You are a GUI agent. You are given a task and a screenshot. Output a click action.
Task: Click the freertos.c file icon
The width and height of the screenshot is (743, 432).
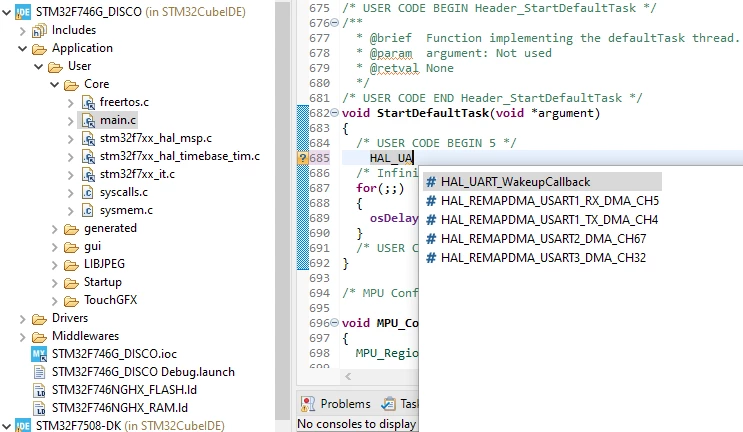coord(88,102)
